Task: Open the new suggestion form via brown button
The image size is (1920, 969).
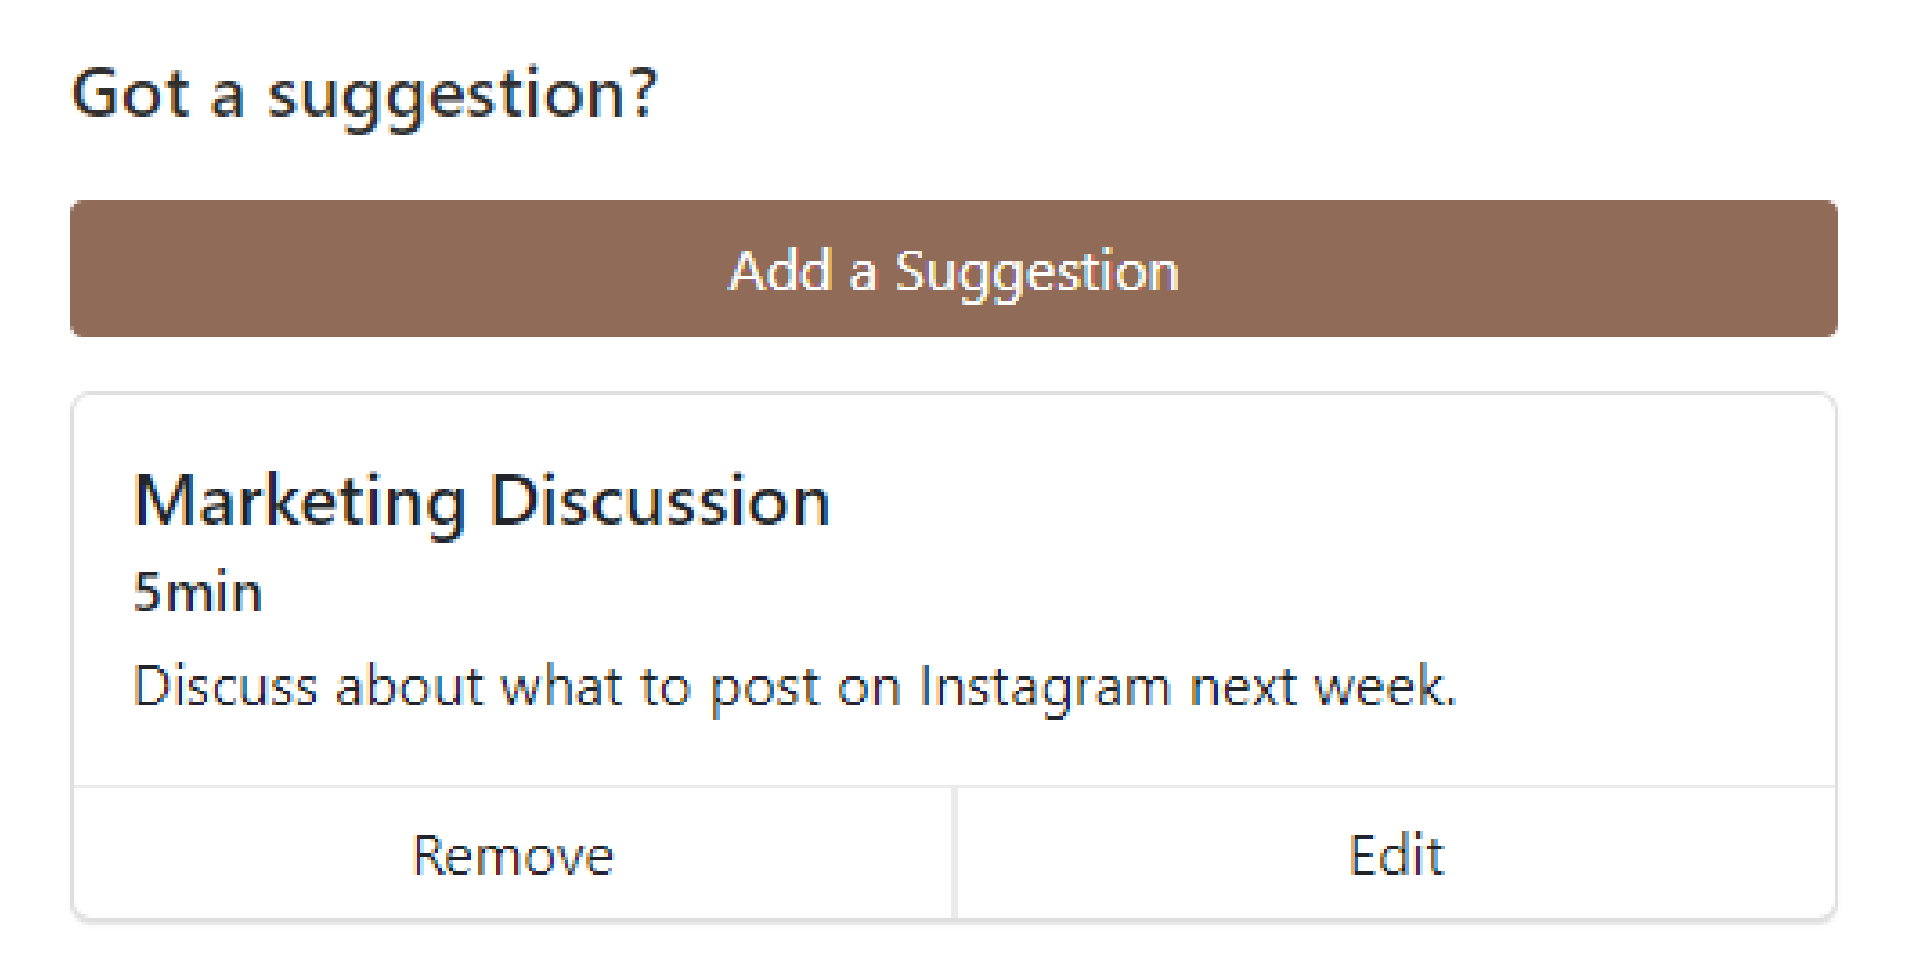Action: [953, 268]
